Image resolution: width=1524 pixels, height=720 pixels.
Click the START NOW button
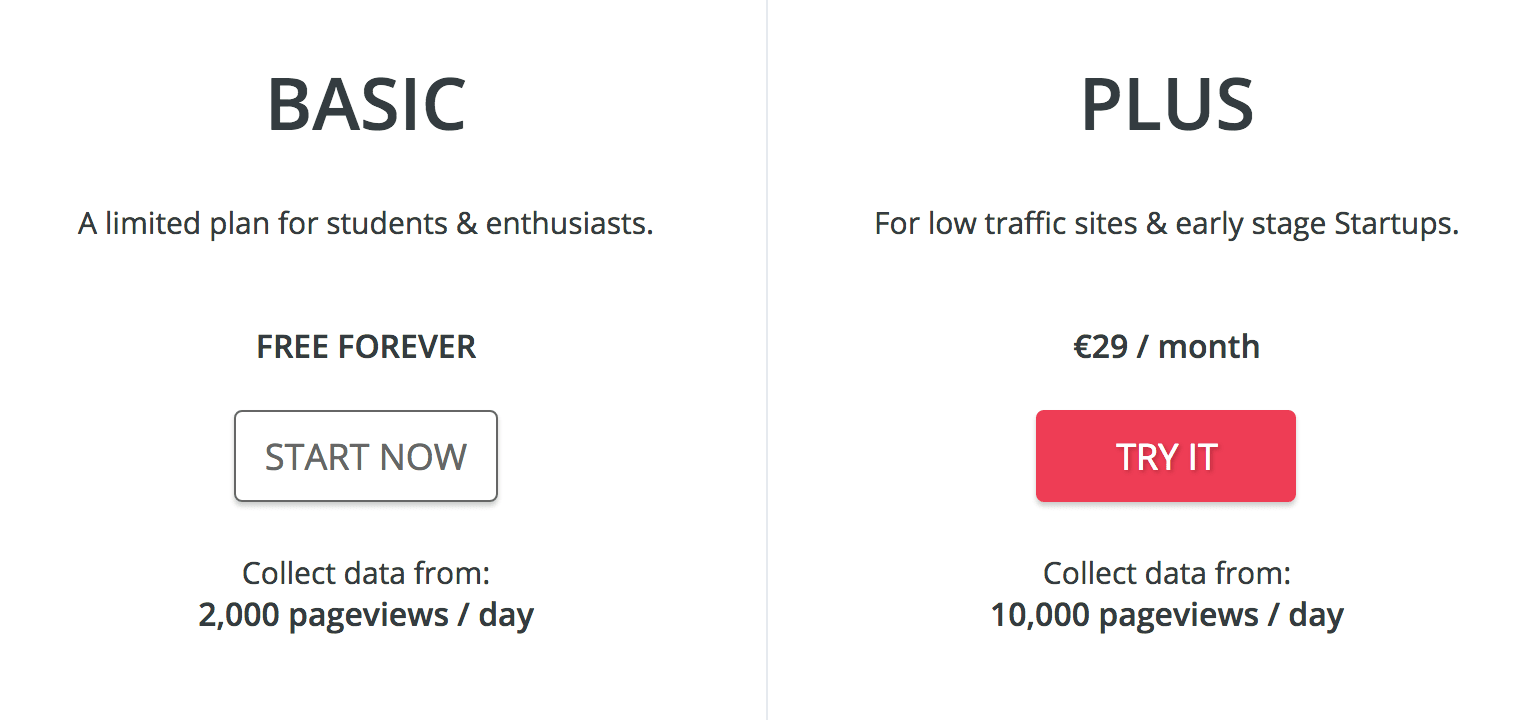366,456
